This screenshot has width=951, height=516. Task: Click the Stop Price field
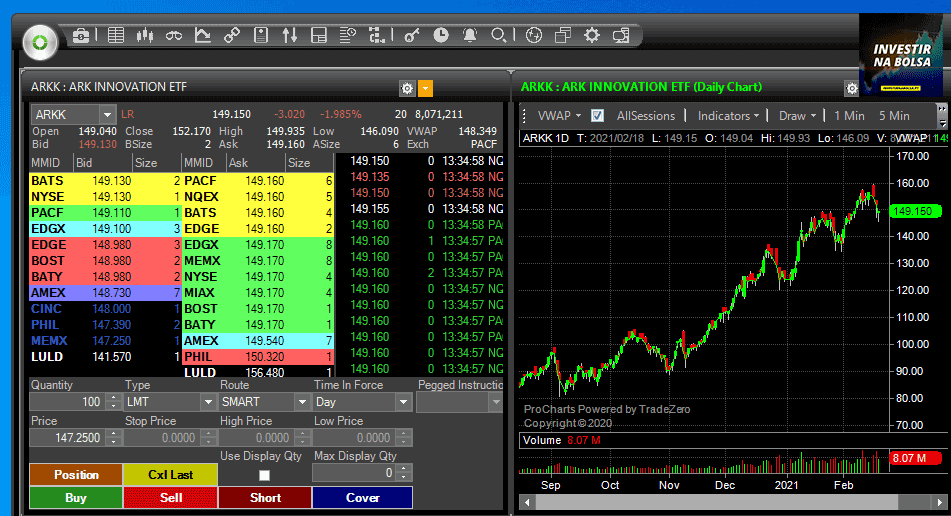(163, 438)
